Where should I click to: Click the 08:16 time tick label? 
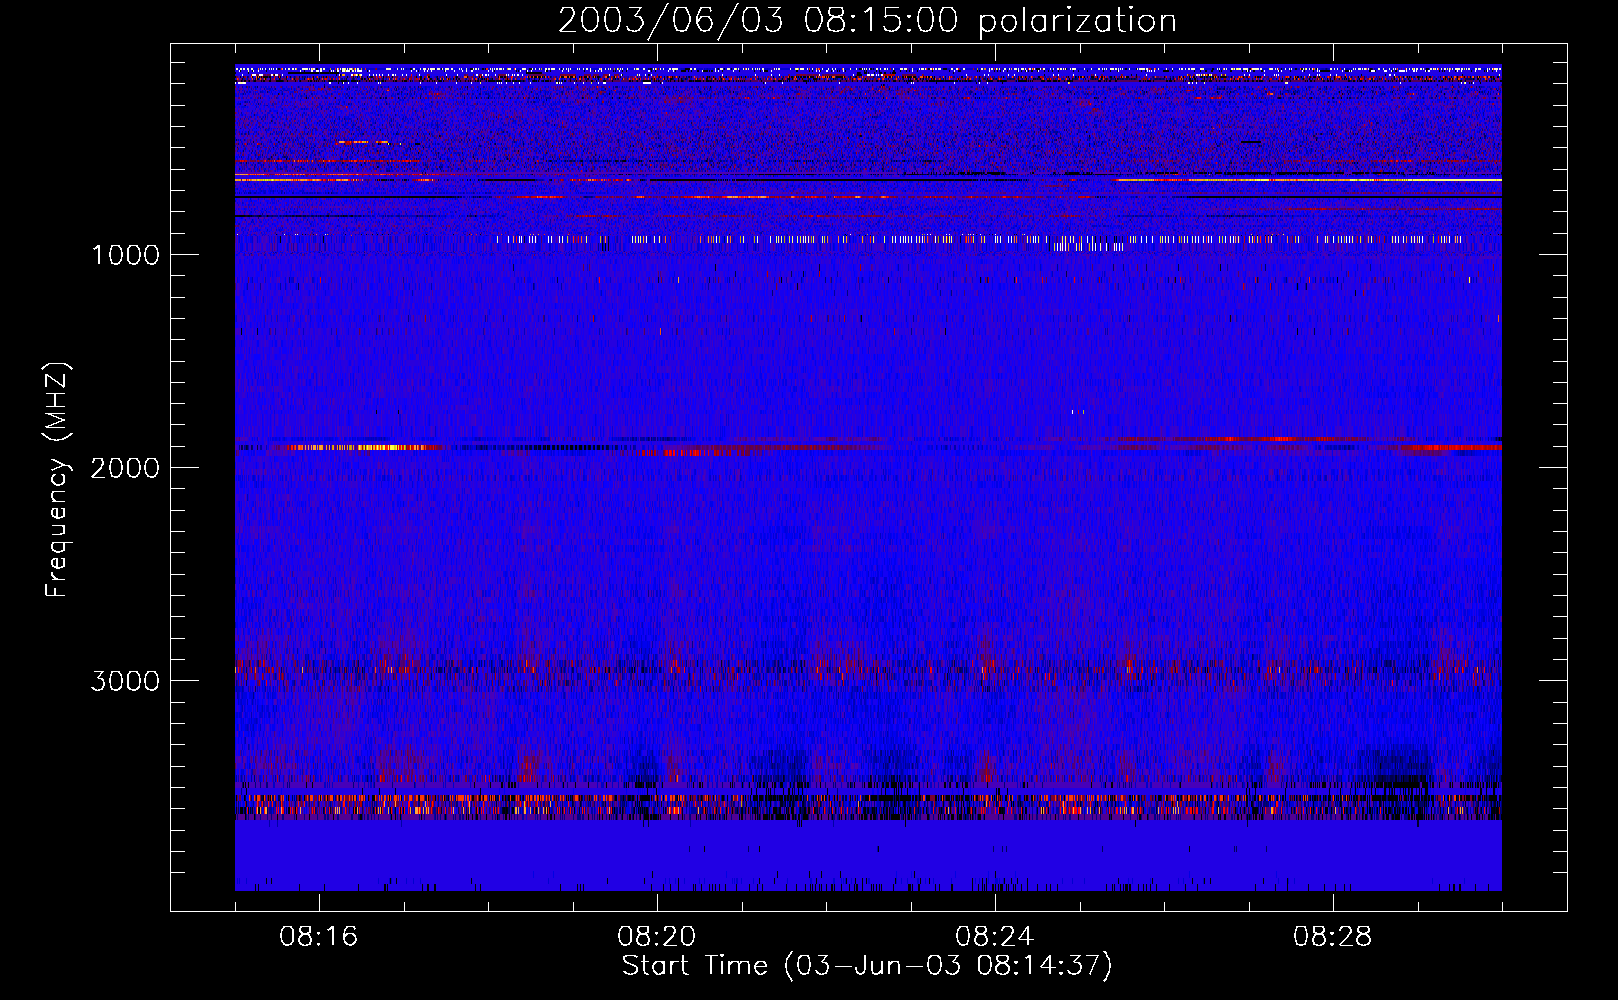point(319,937)
